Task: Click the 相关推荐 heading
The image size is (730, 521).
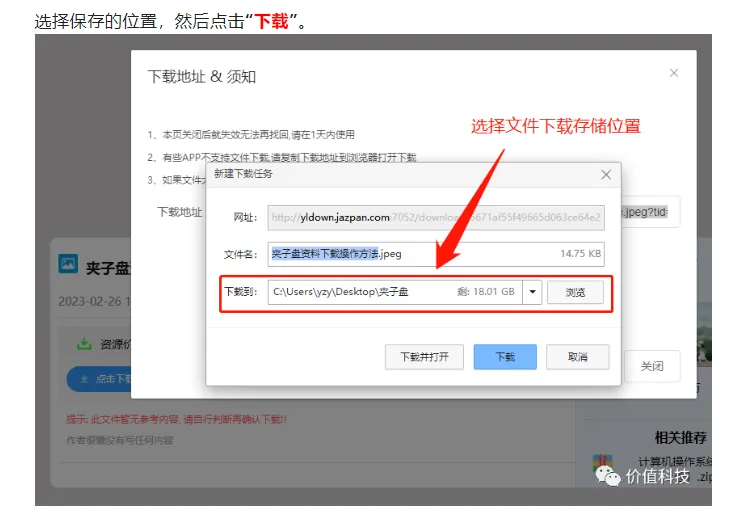Action: point(680,437)
